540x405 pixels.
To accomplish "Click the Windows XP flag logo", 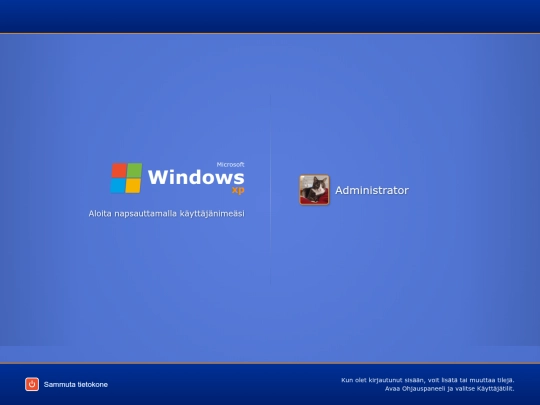I will point(126,178).
